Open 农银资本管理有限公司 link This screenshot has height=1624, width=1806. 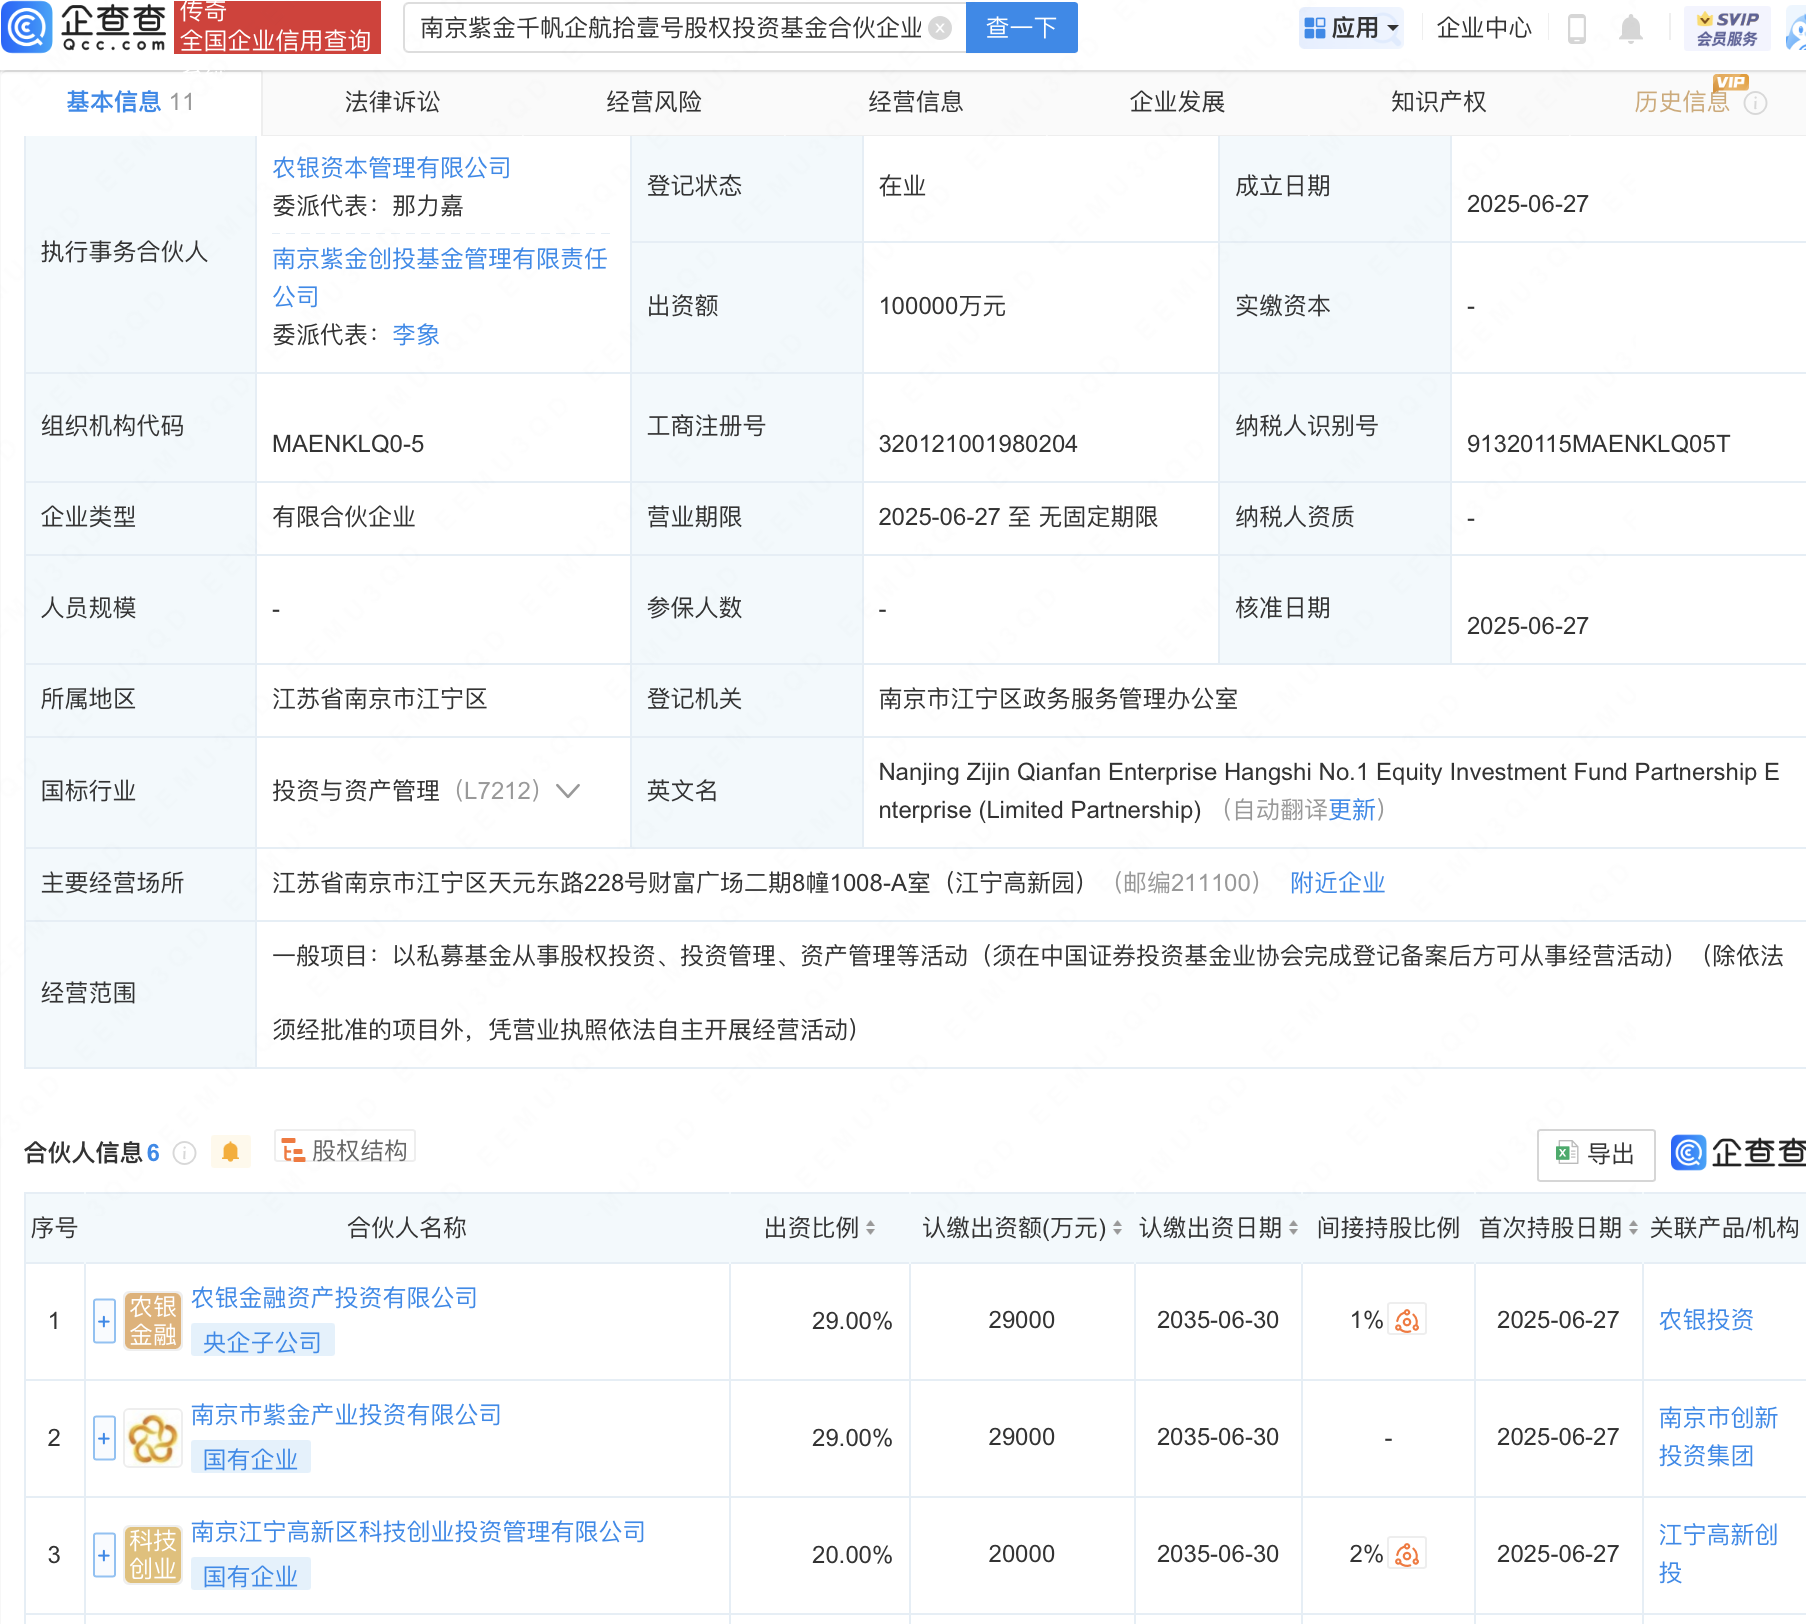click(x=392, y=168)
